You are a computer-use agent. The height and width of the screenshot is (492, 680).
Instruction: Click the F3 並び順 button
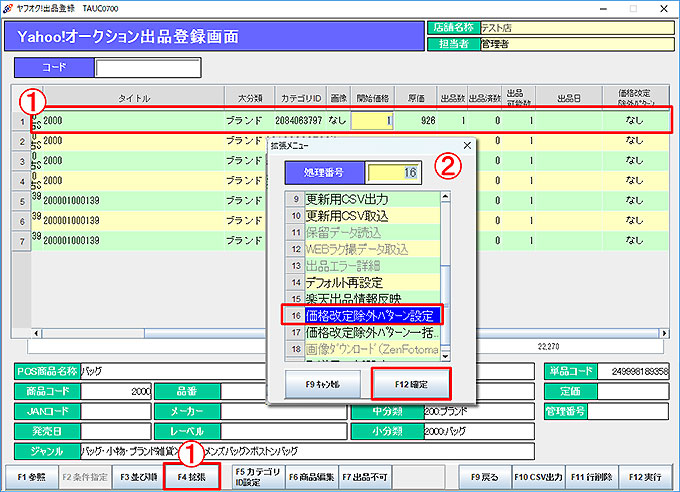[x=138, y=477]
